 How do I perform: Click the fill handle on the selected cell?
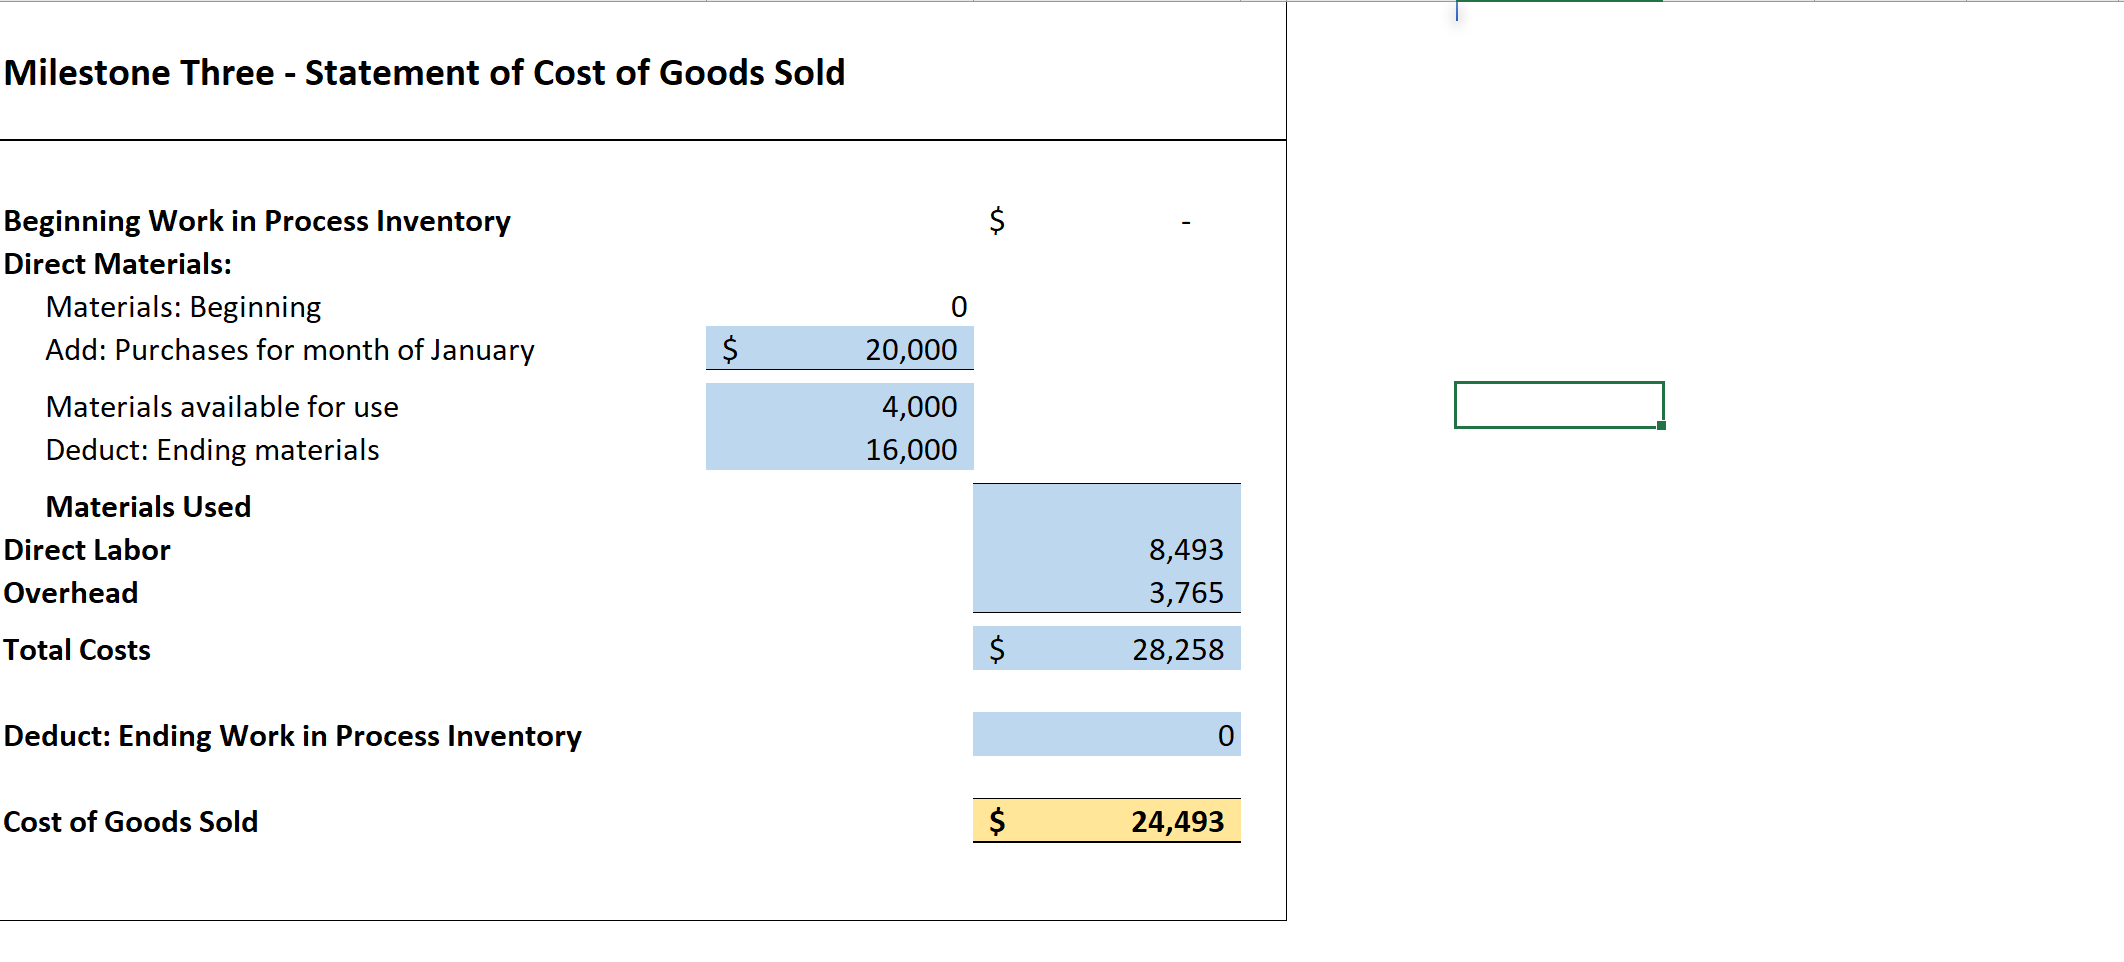click(1660, 425)
